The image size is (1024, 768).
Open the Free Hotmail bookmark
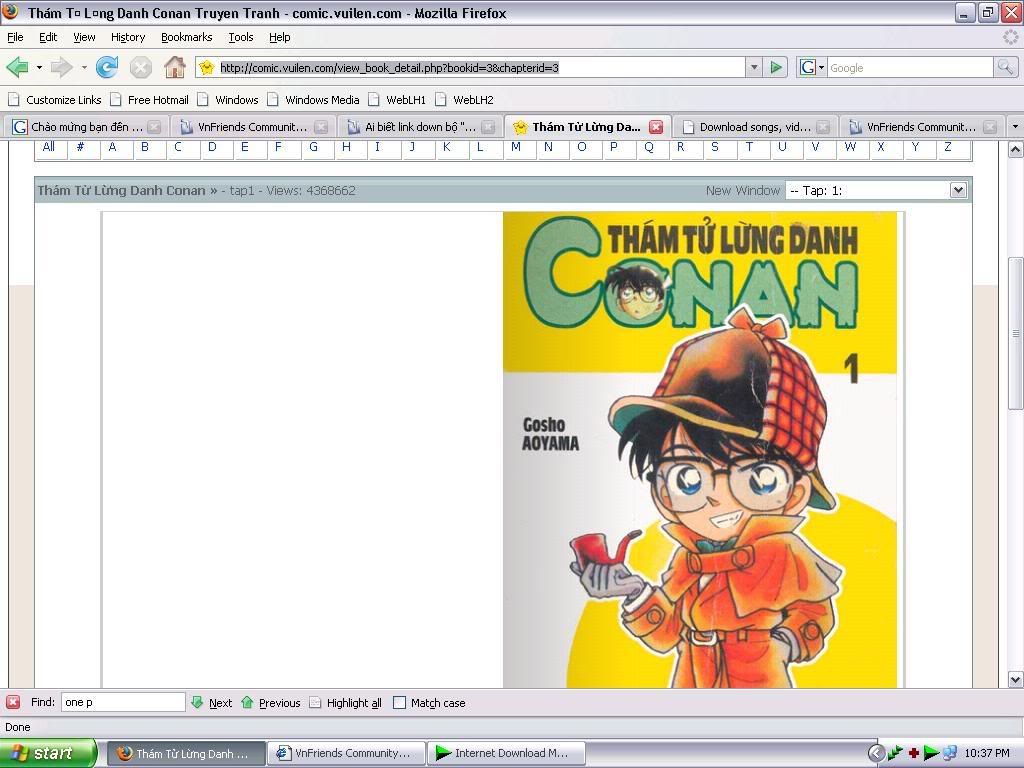click(x=150, y=100)
